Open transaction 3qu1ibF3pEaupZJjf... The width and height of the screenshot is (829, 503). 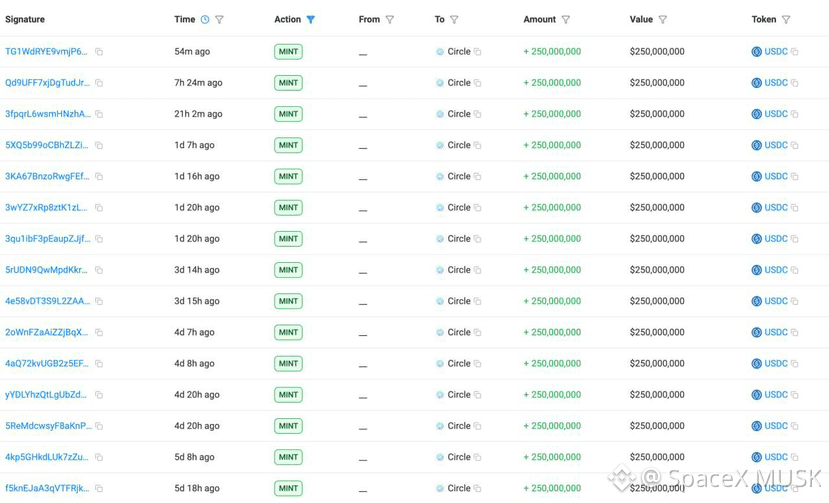(48, 239)
